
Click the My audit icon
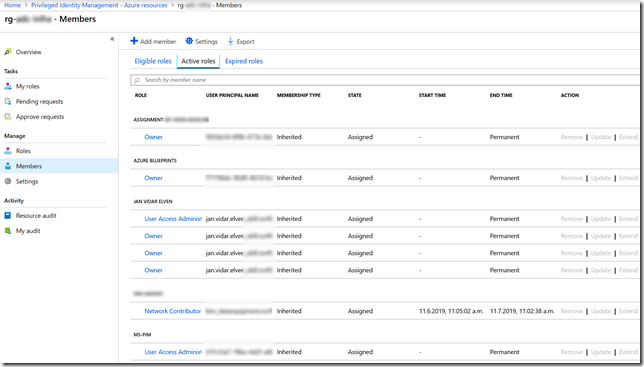point(8,231)
